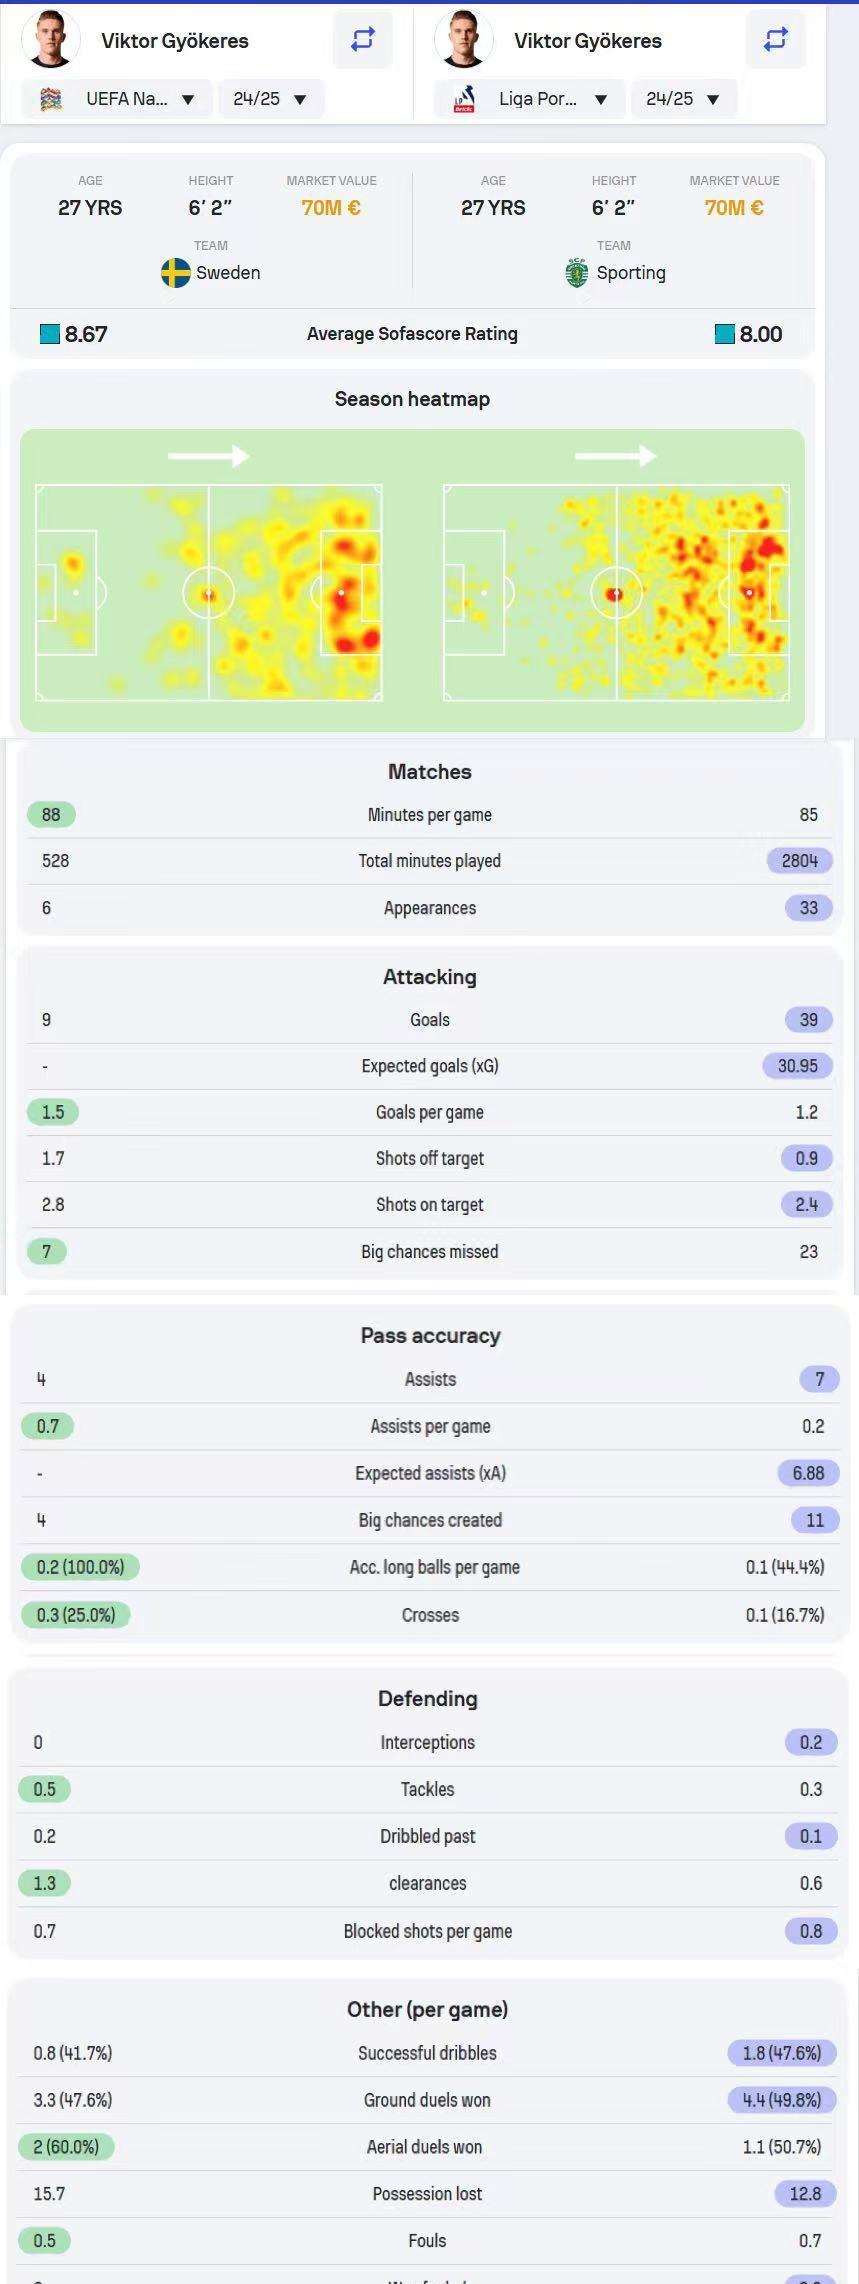
Task: Click the 8.00 rating color square
Action: tap(725, 334)
